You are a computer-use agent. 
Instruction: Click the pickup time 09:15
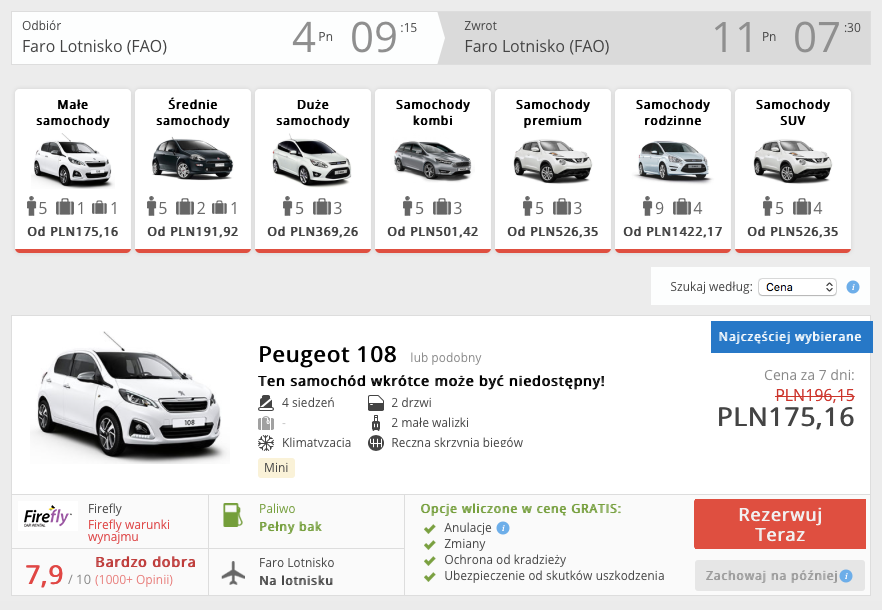click(384, 38)
